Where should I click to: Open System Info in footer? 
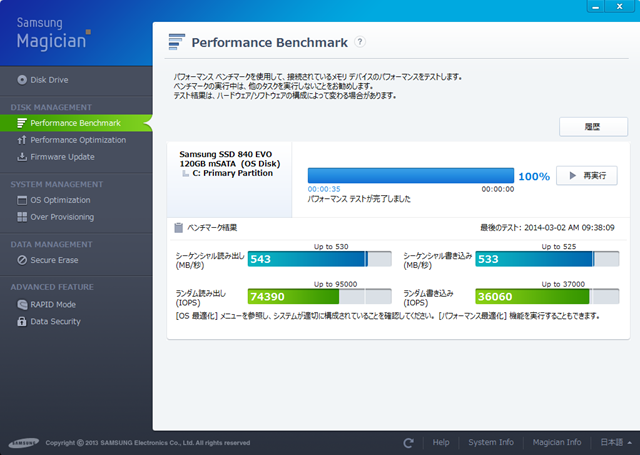tap(491, 442)
